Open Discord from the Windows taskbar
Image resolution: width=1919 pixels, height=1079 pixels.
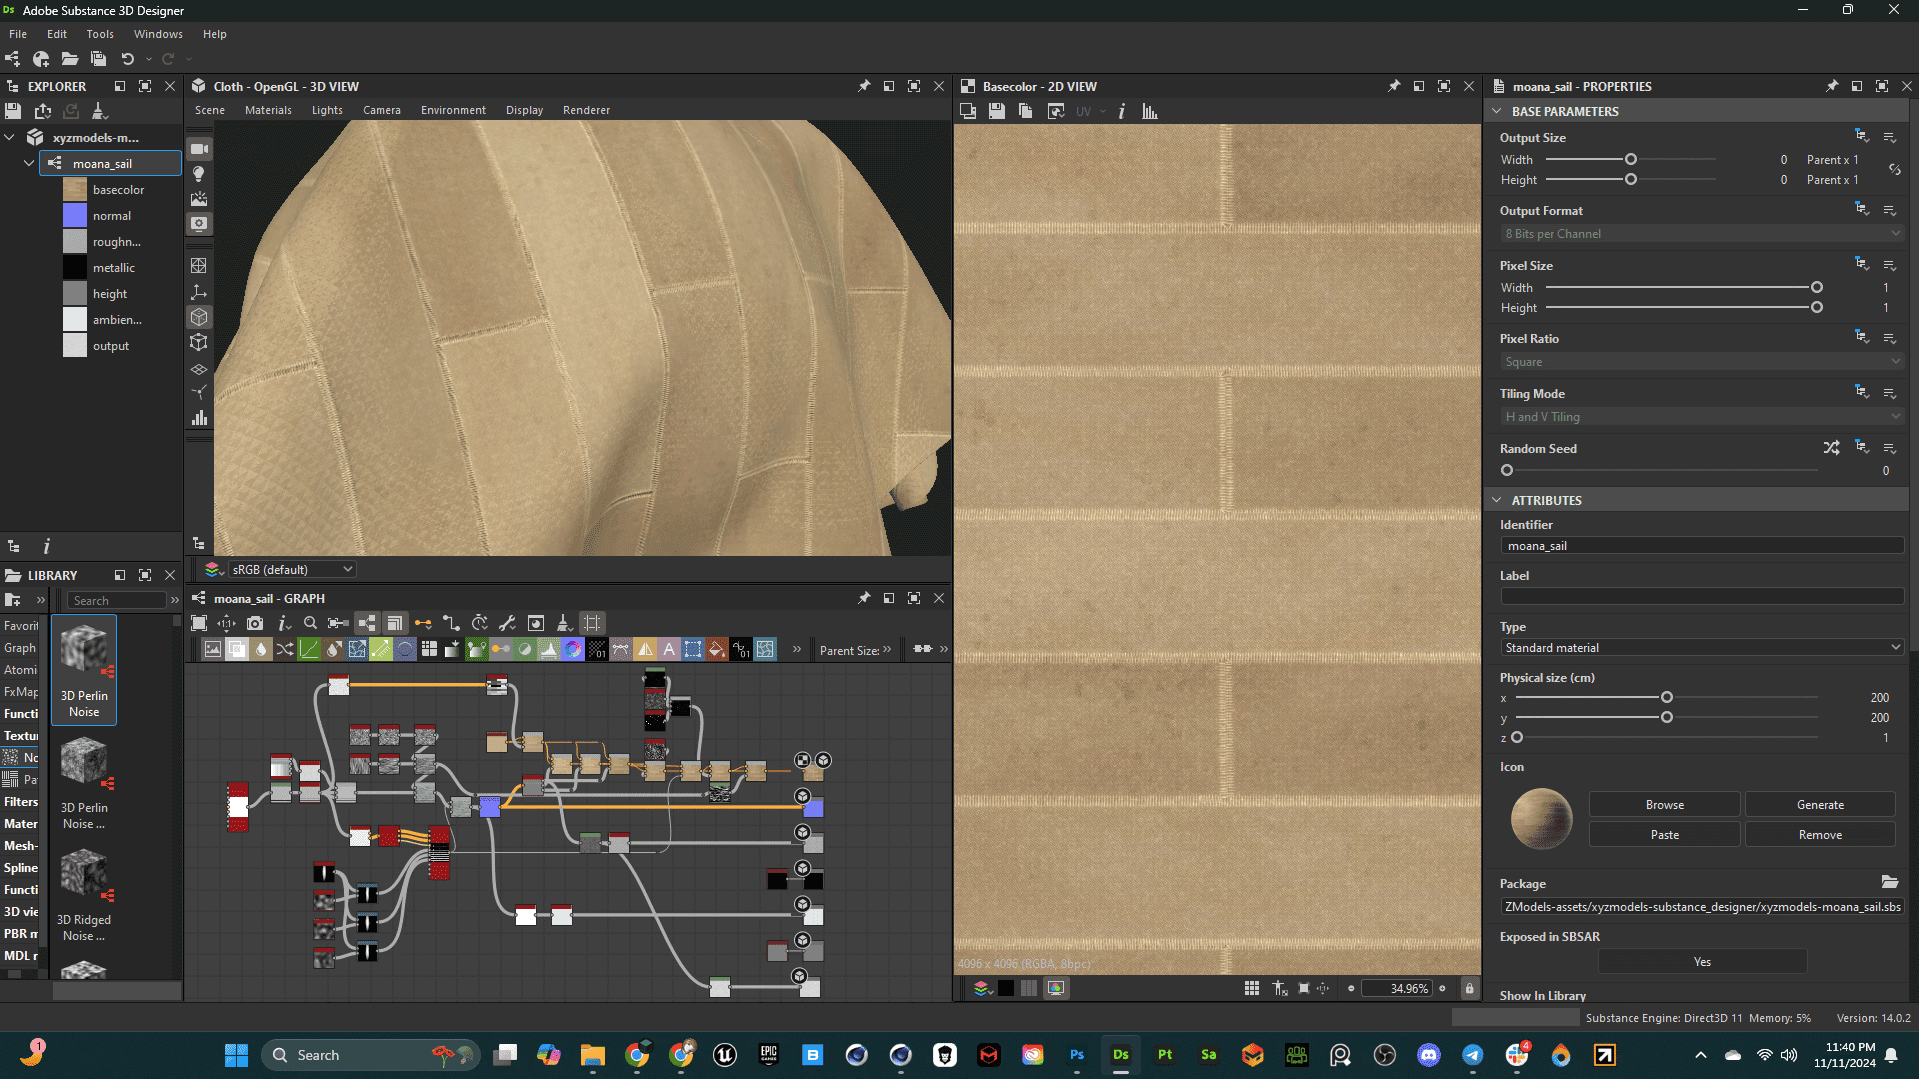(1428, 1055)
